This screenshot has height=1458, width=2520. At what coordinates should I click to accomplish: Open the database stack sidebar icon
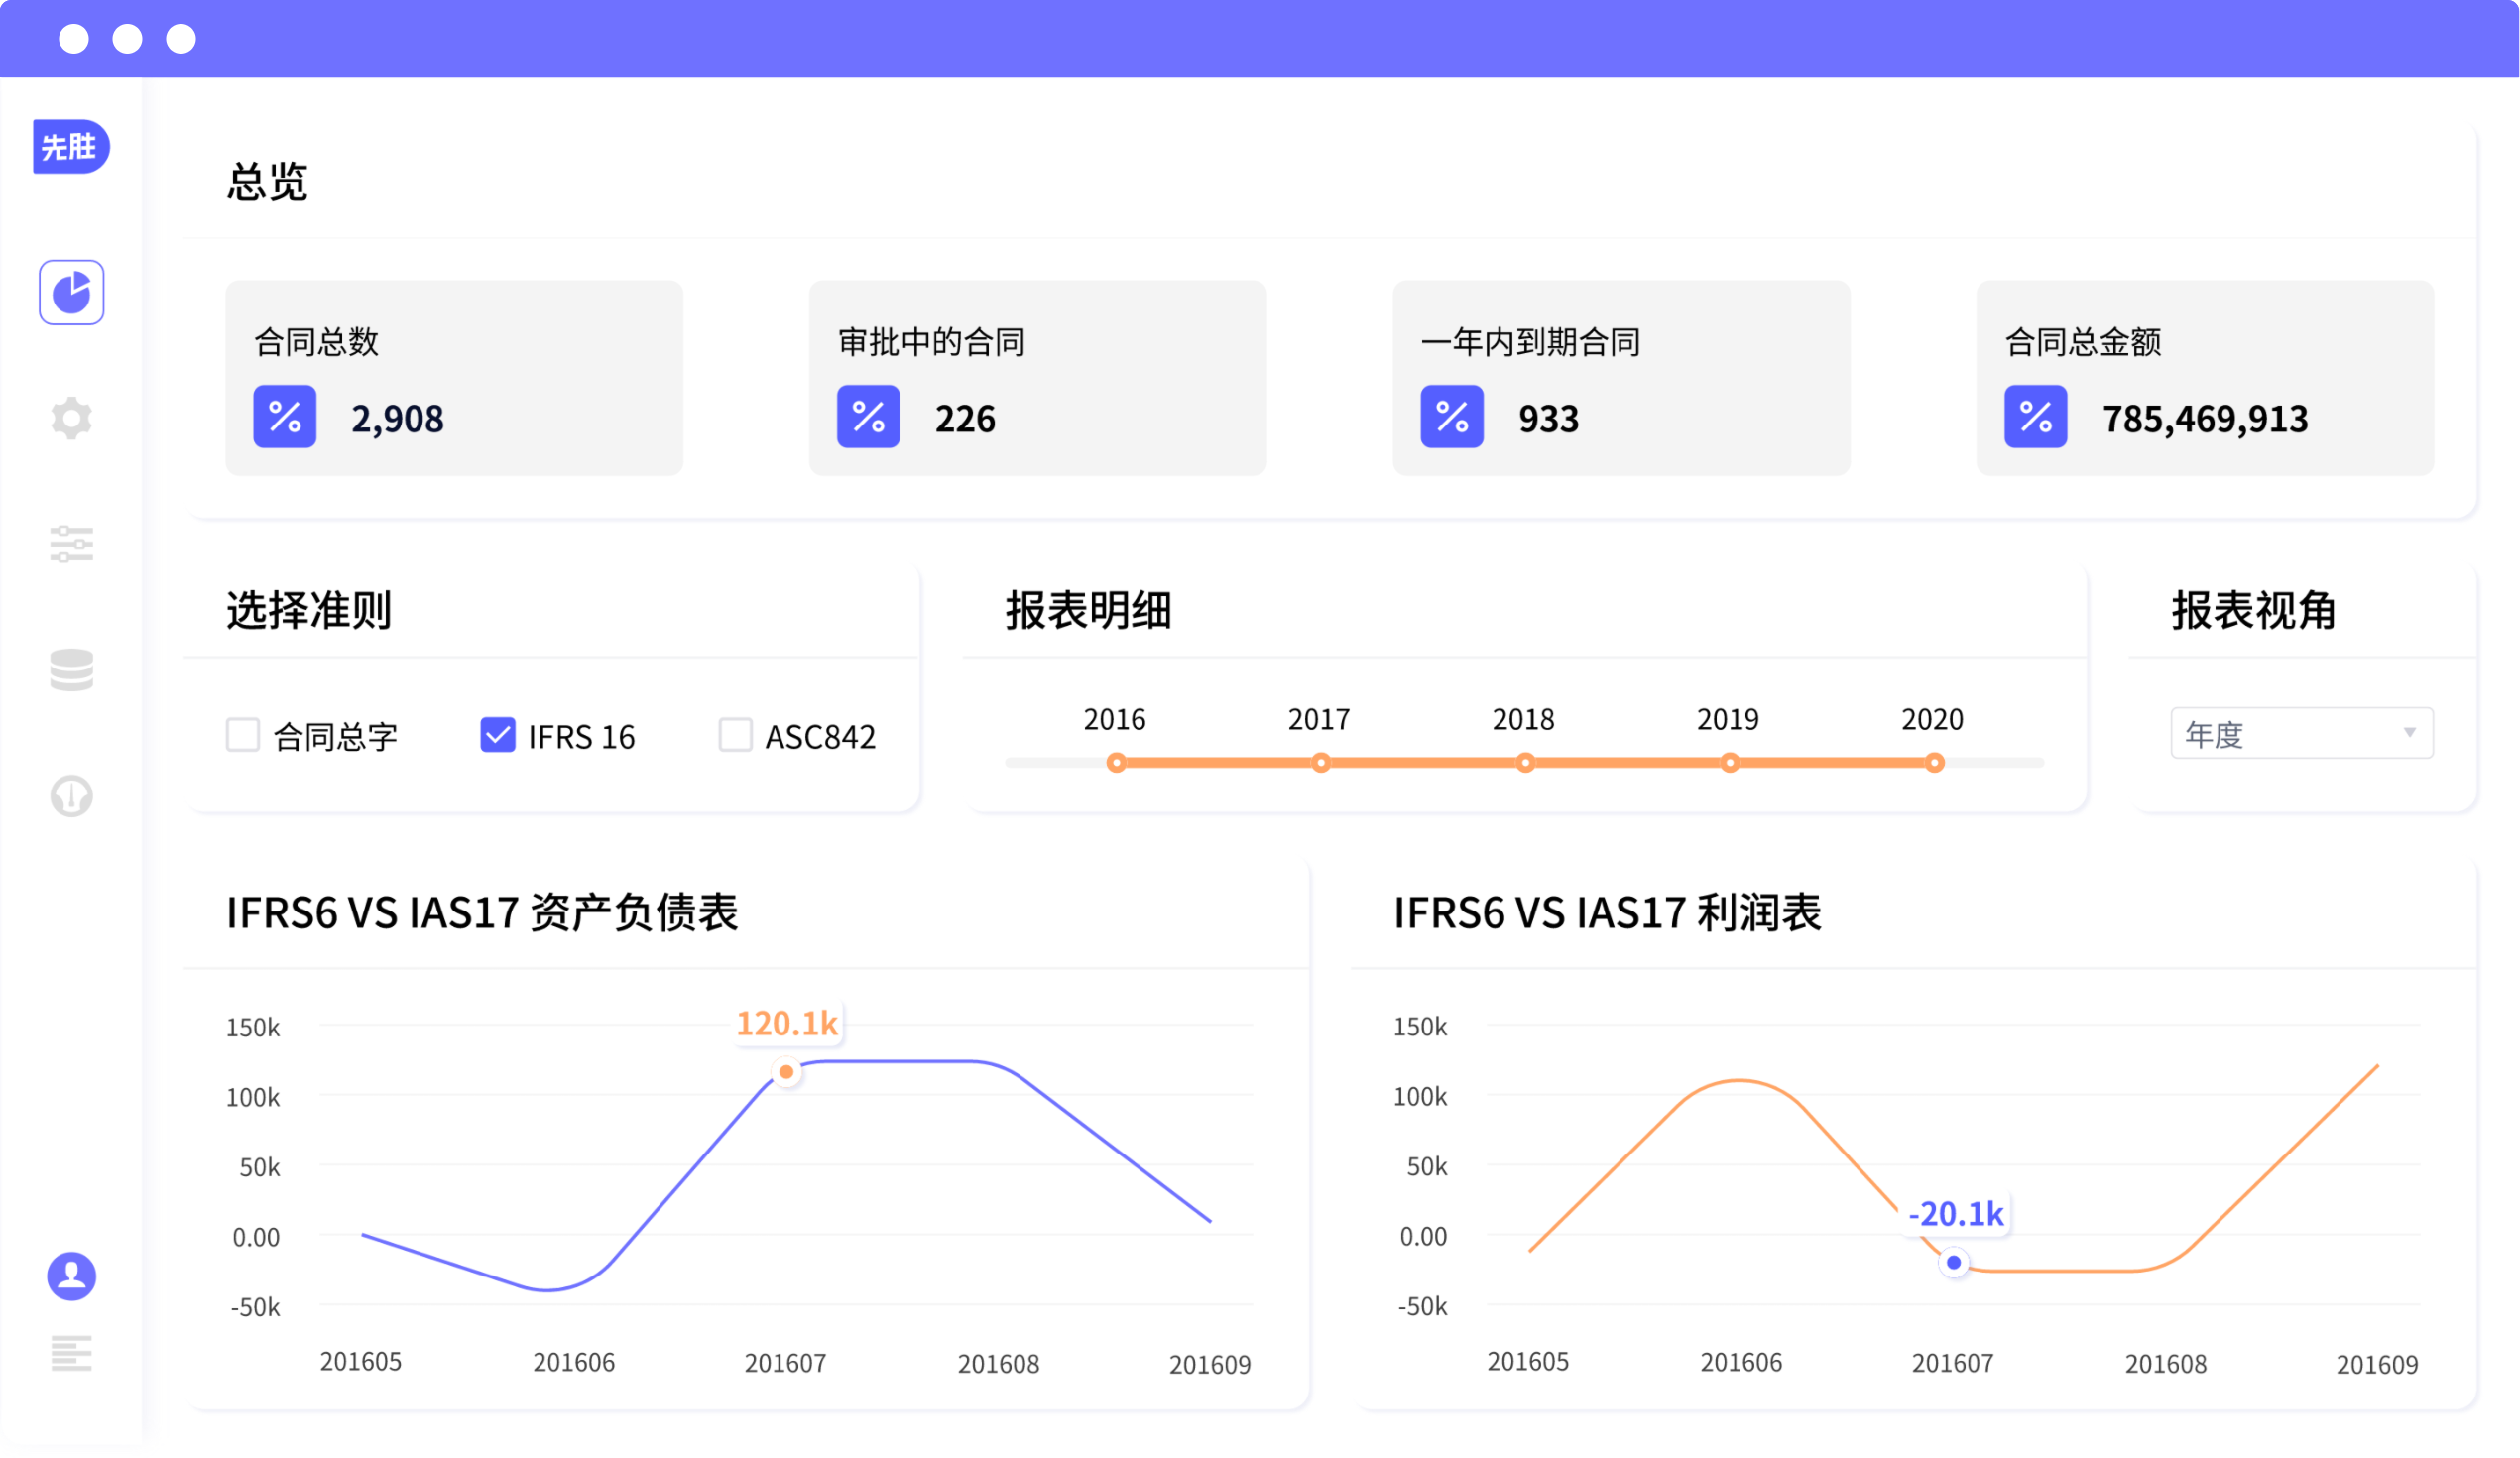click(x=71, y=670)
